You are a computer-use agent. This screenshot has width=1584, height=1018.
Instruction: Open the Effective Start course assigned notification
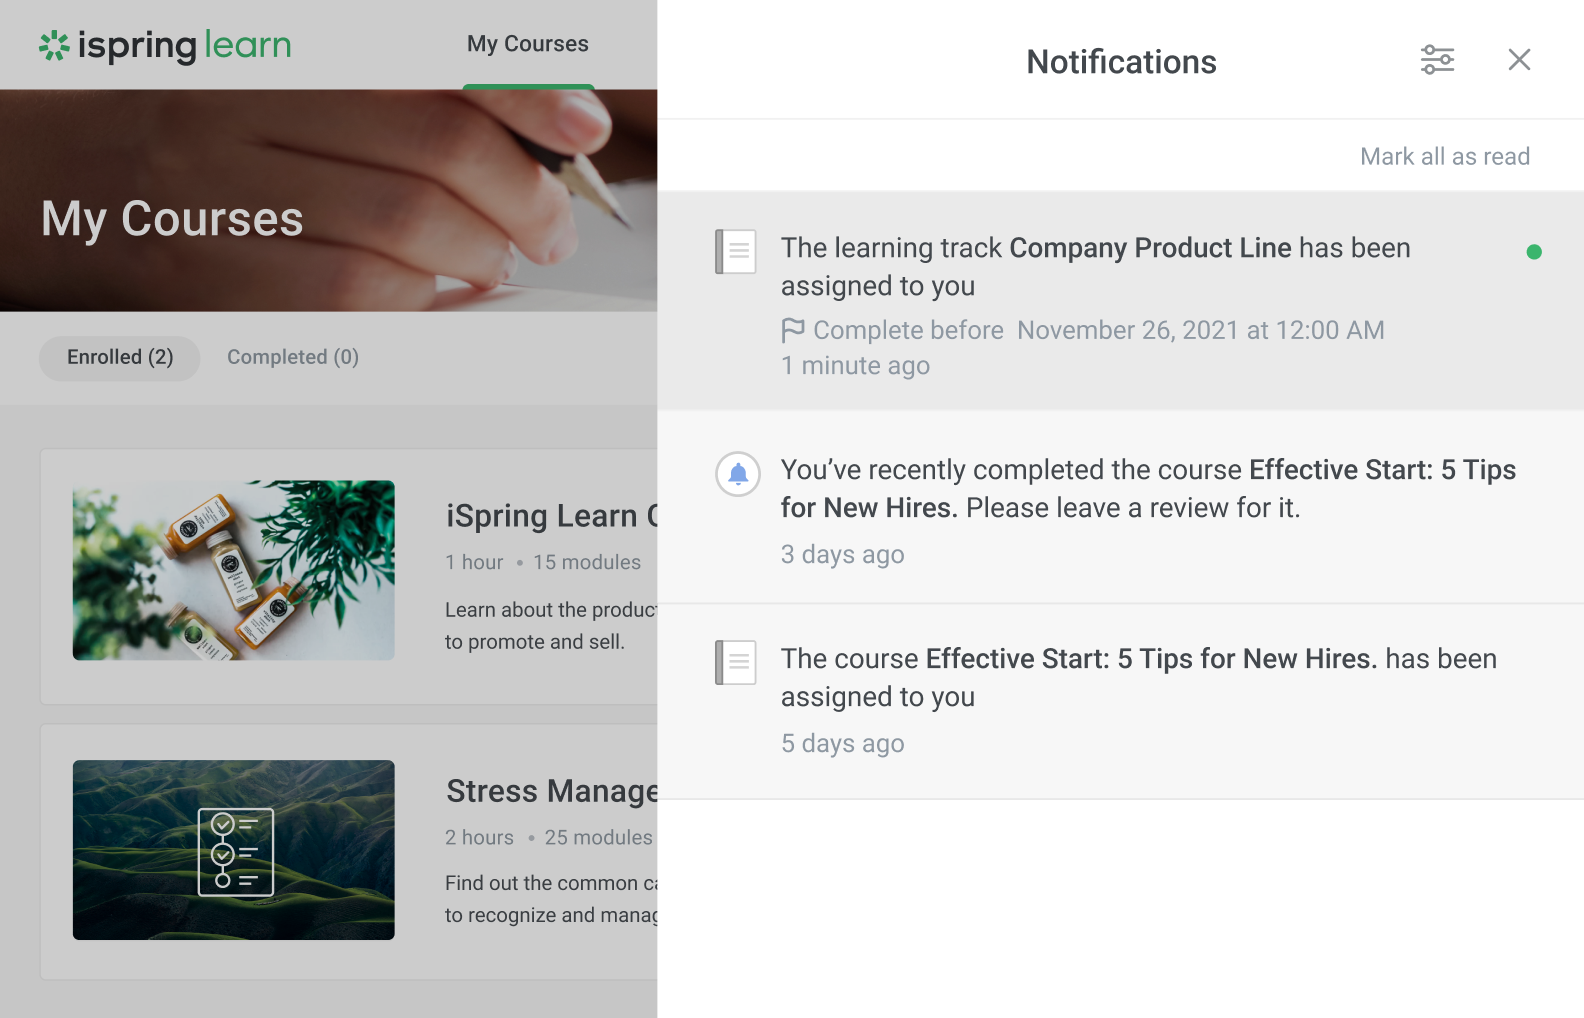coord(1138,678)
